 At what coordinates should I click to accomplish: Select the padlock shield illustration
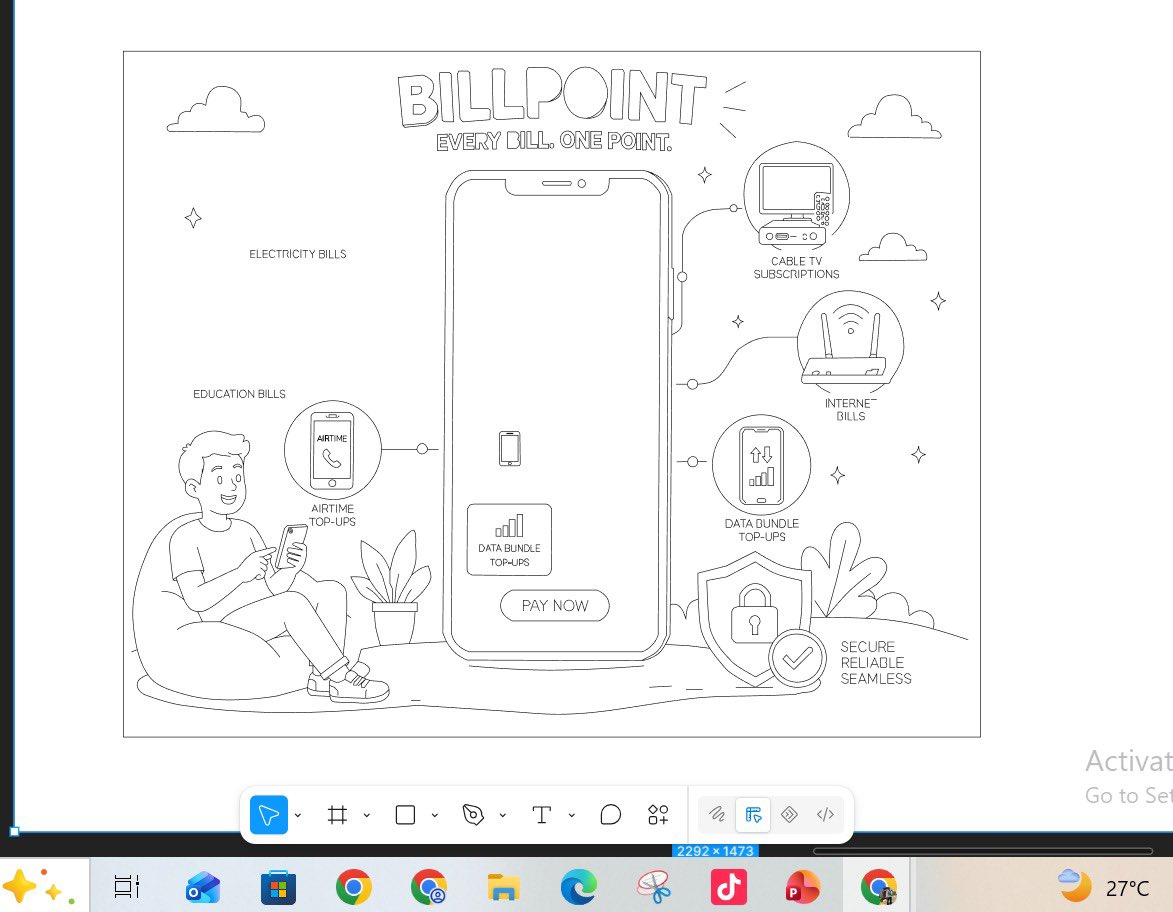pos(753,618)
